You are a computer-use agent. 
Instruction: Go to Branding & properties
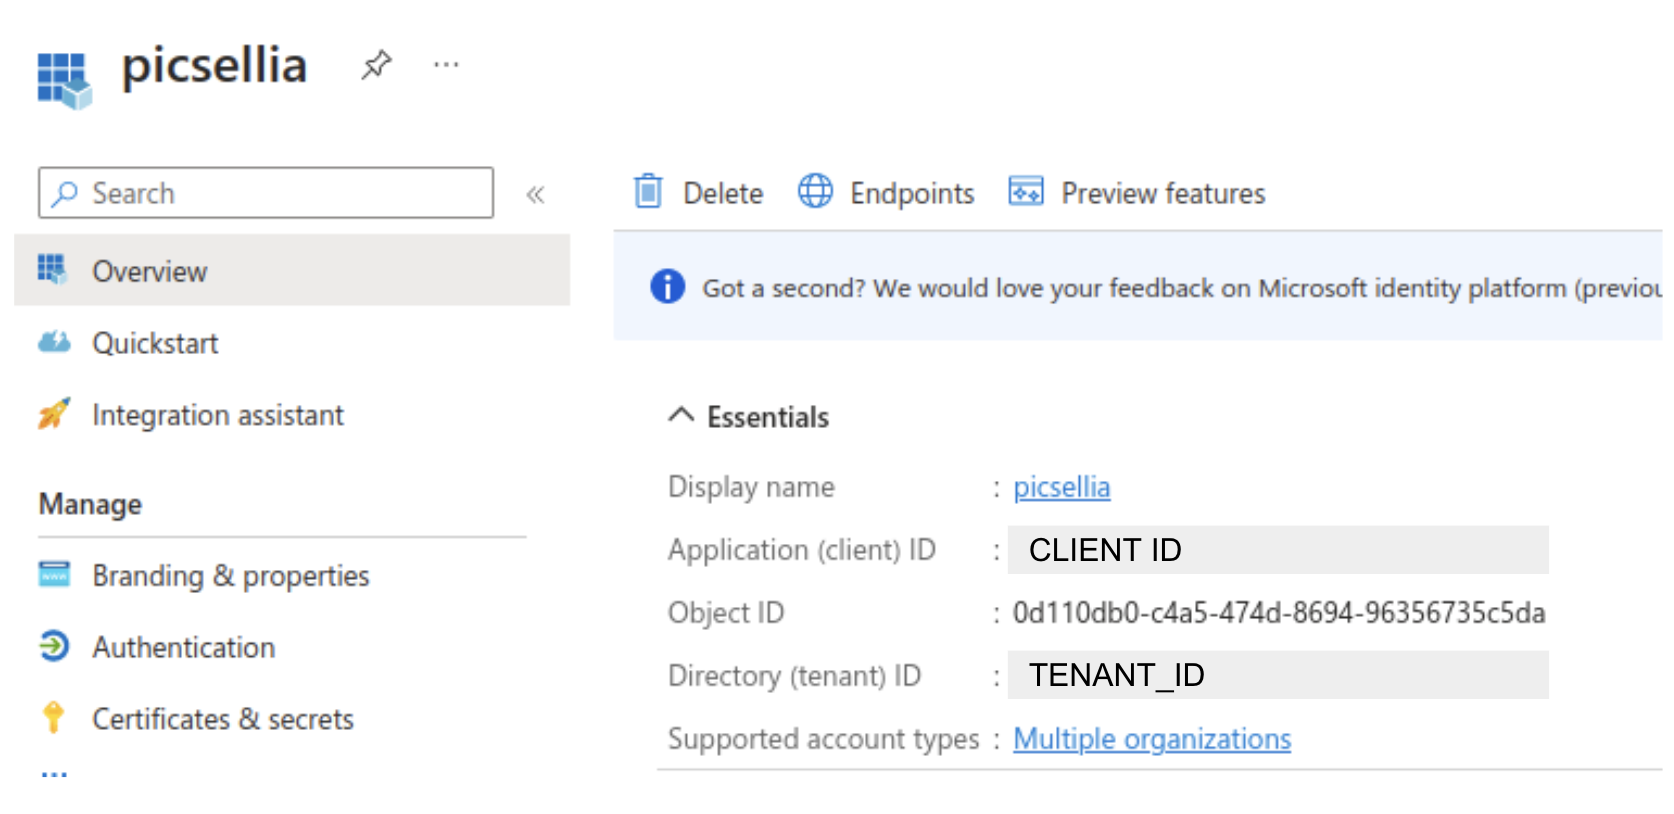coord(231,576)
